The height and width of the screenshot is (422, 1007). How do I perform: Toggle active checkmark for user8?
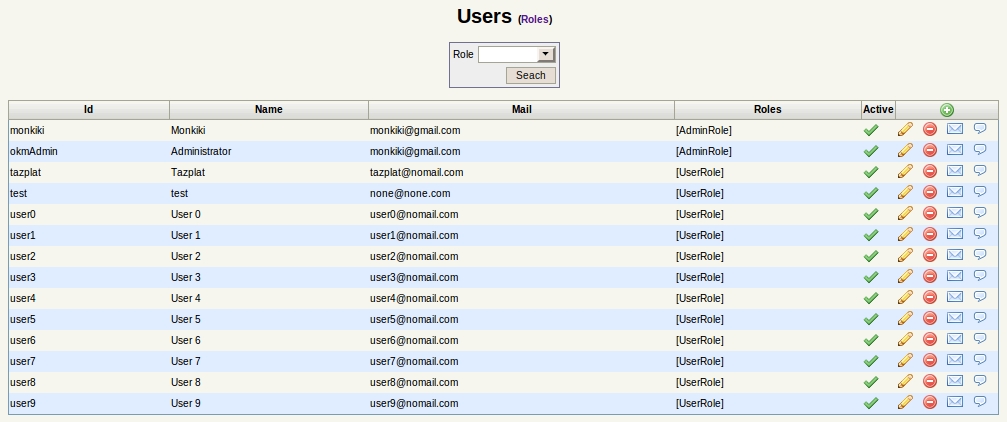tap(871, 382)
